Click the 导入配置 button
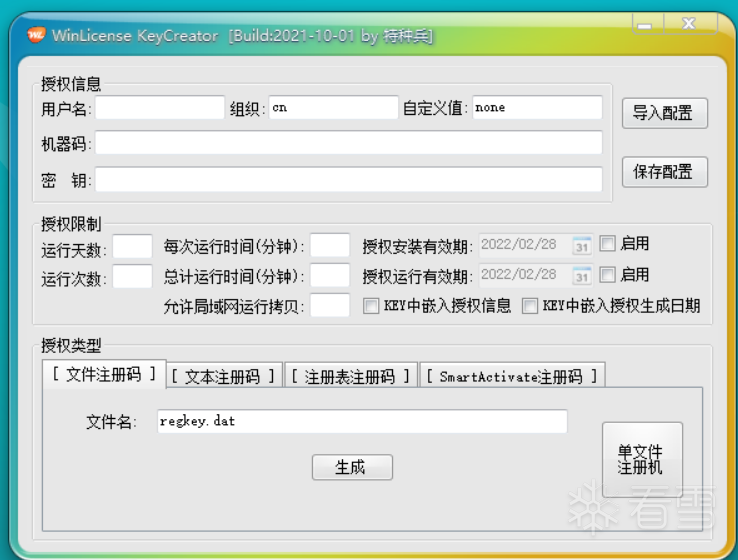The image size is (738, 560). 664,113
